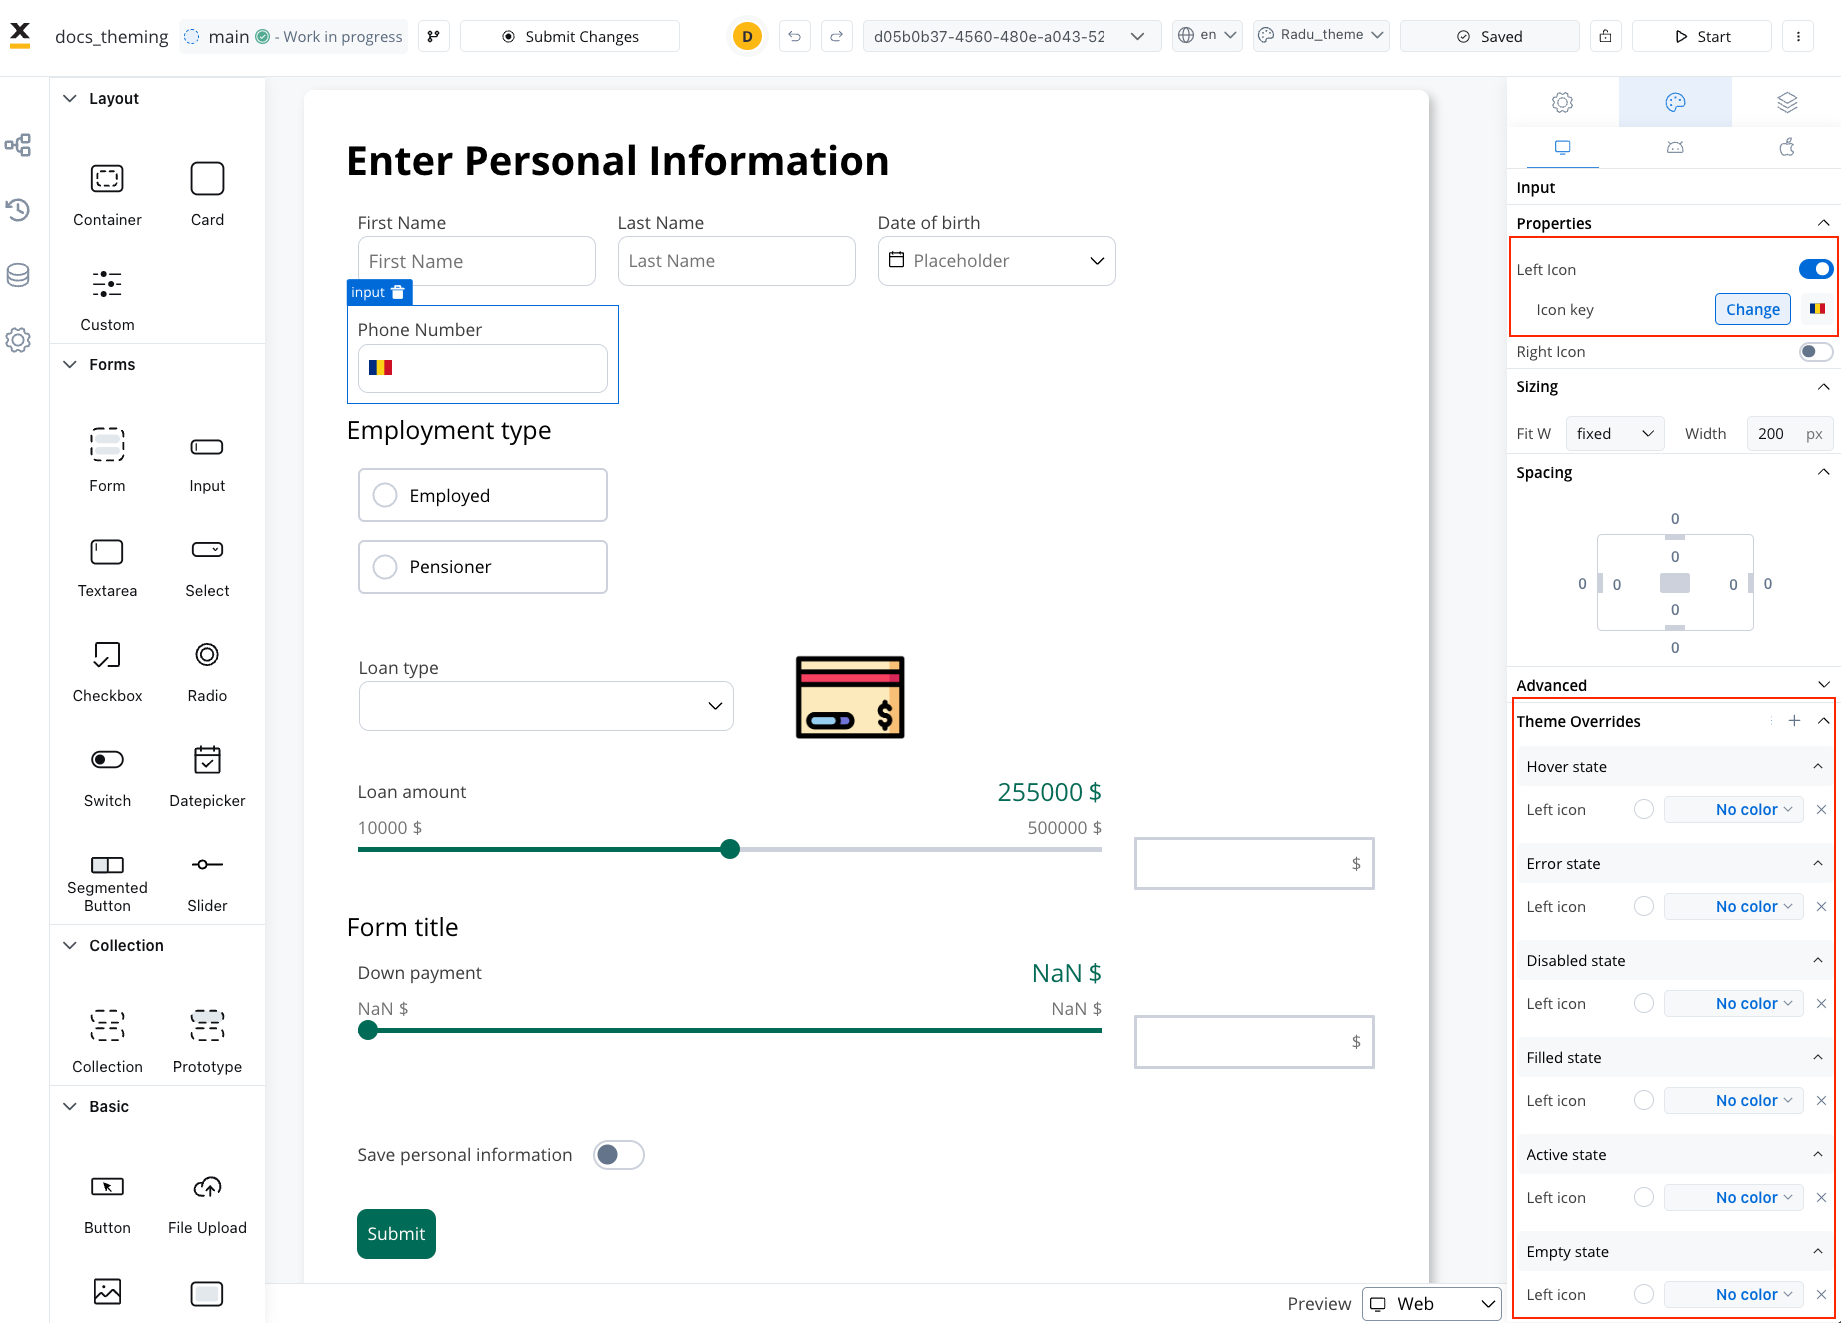Select the Form component

click(x=107, y=459)
